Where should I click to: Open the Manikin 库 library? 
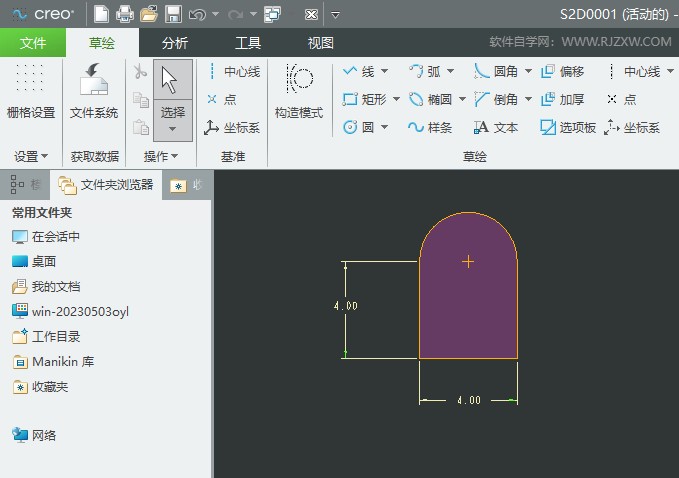[x=53, y=362]
